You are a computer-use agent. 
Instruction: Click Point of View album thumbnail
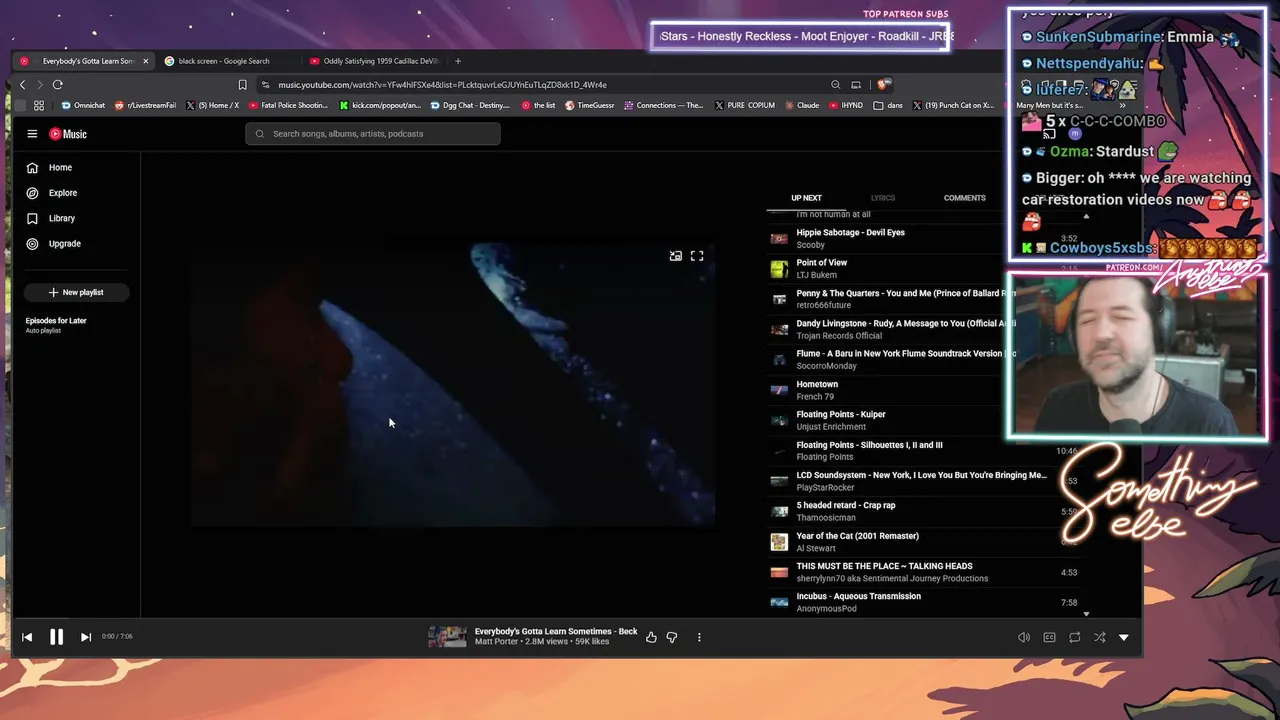[x=779, y=269]
